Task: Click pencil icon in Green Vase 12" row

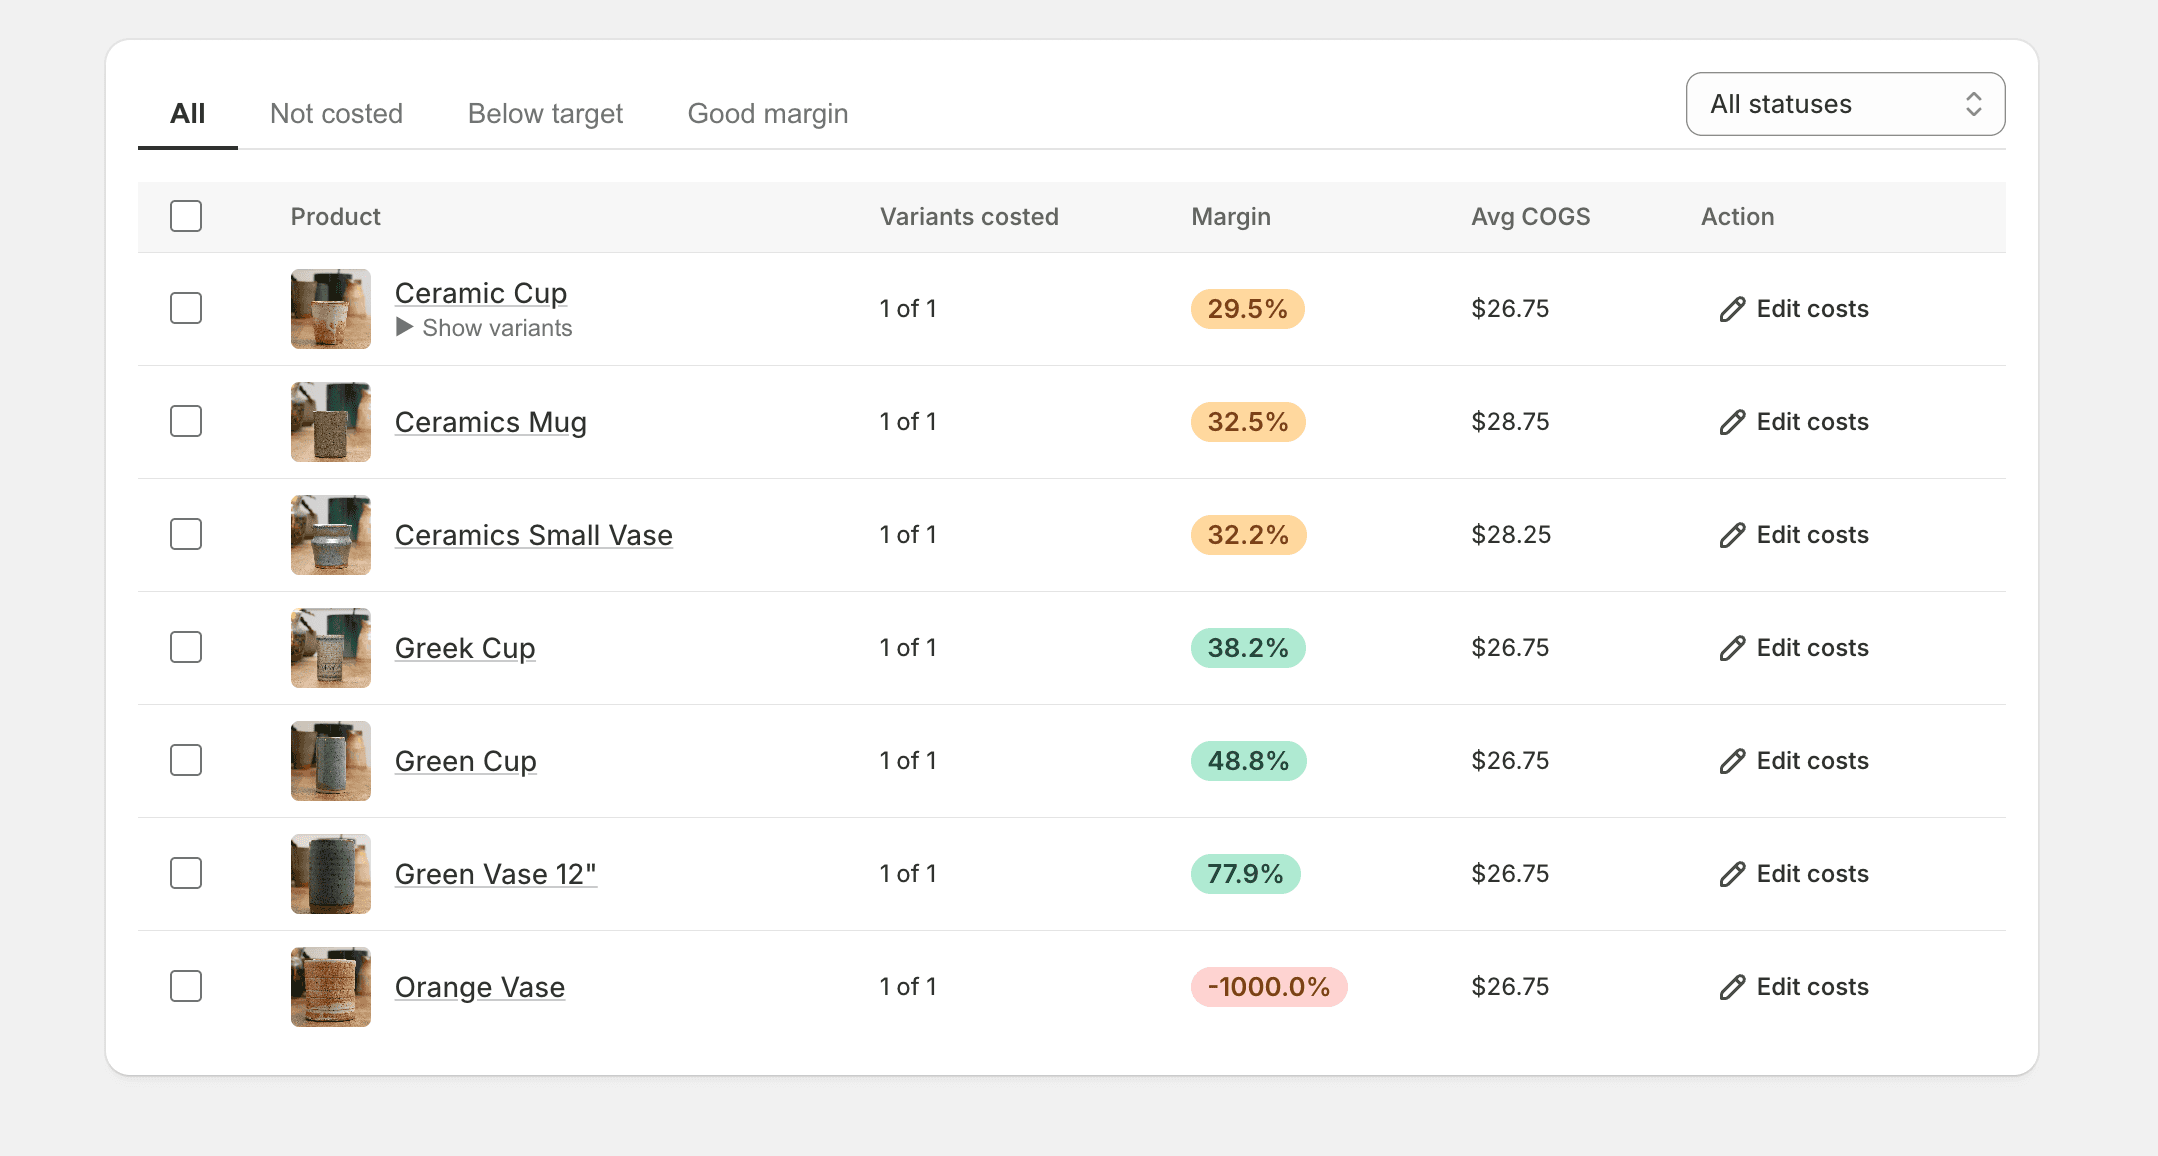Action: [1732, 874]
